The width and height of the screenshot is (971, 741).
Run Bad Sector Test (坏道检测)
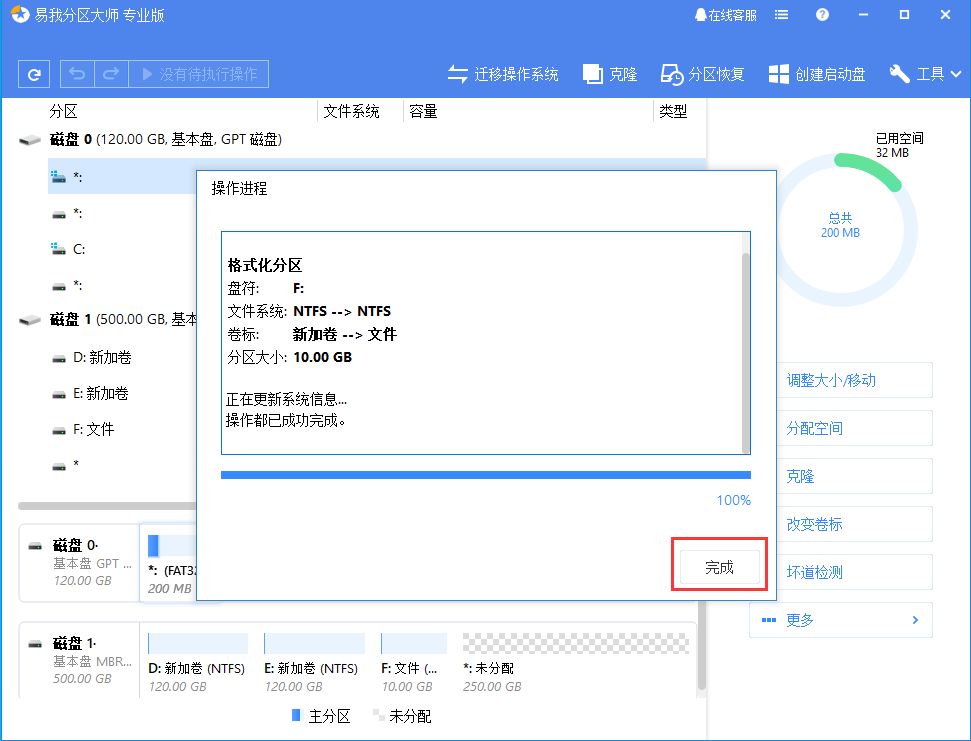pos(840,572)
